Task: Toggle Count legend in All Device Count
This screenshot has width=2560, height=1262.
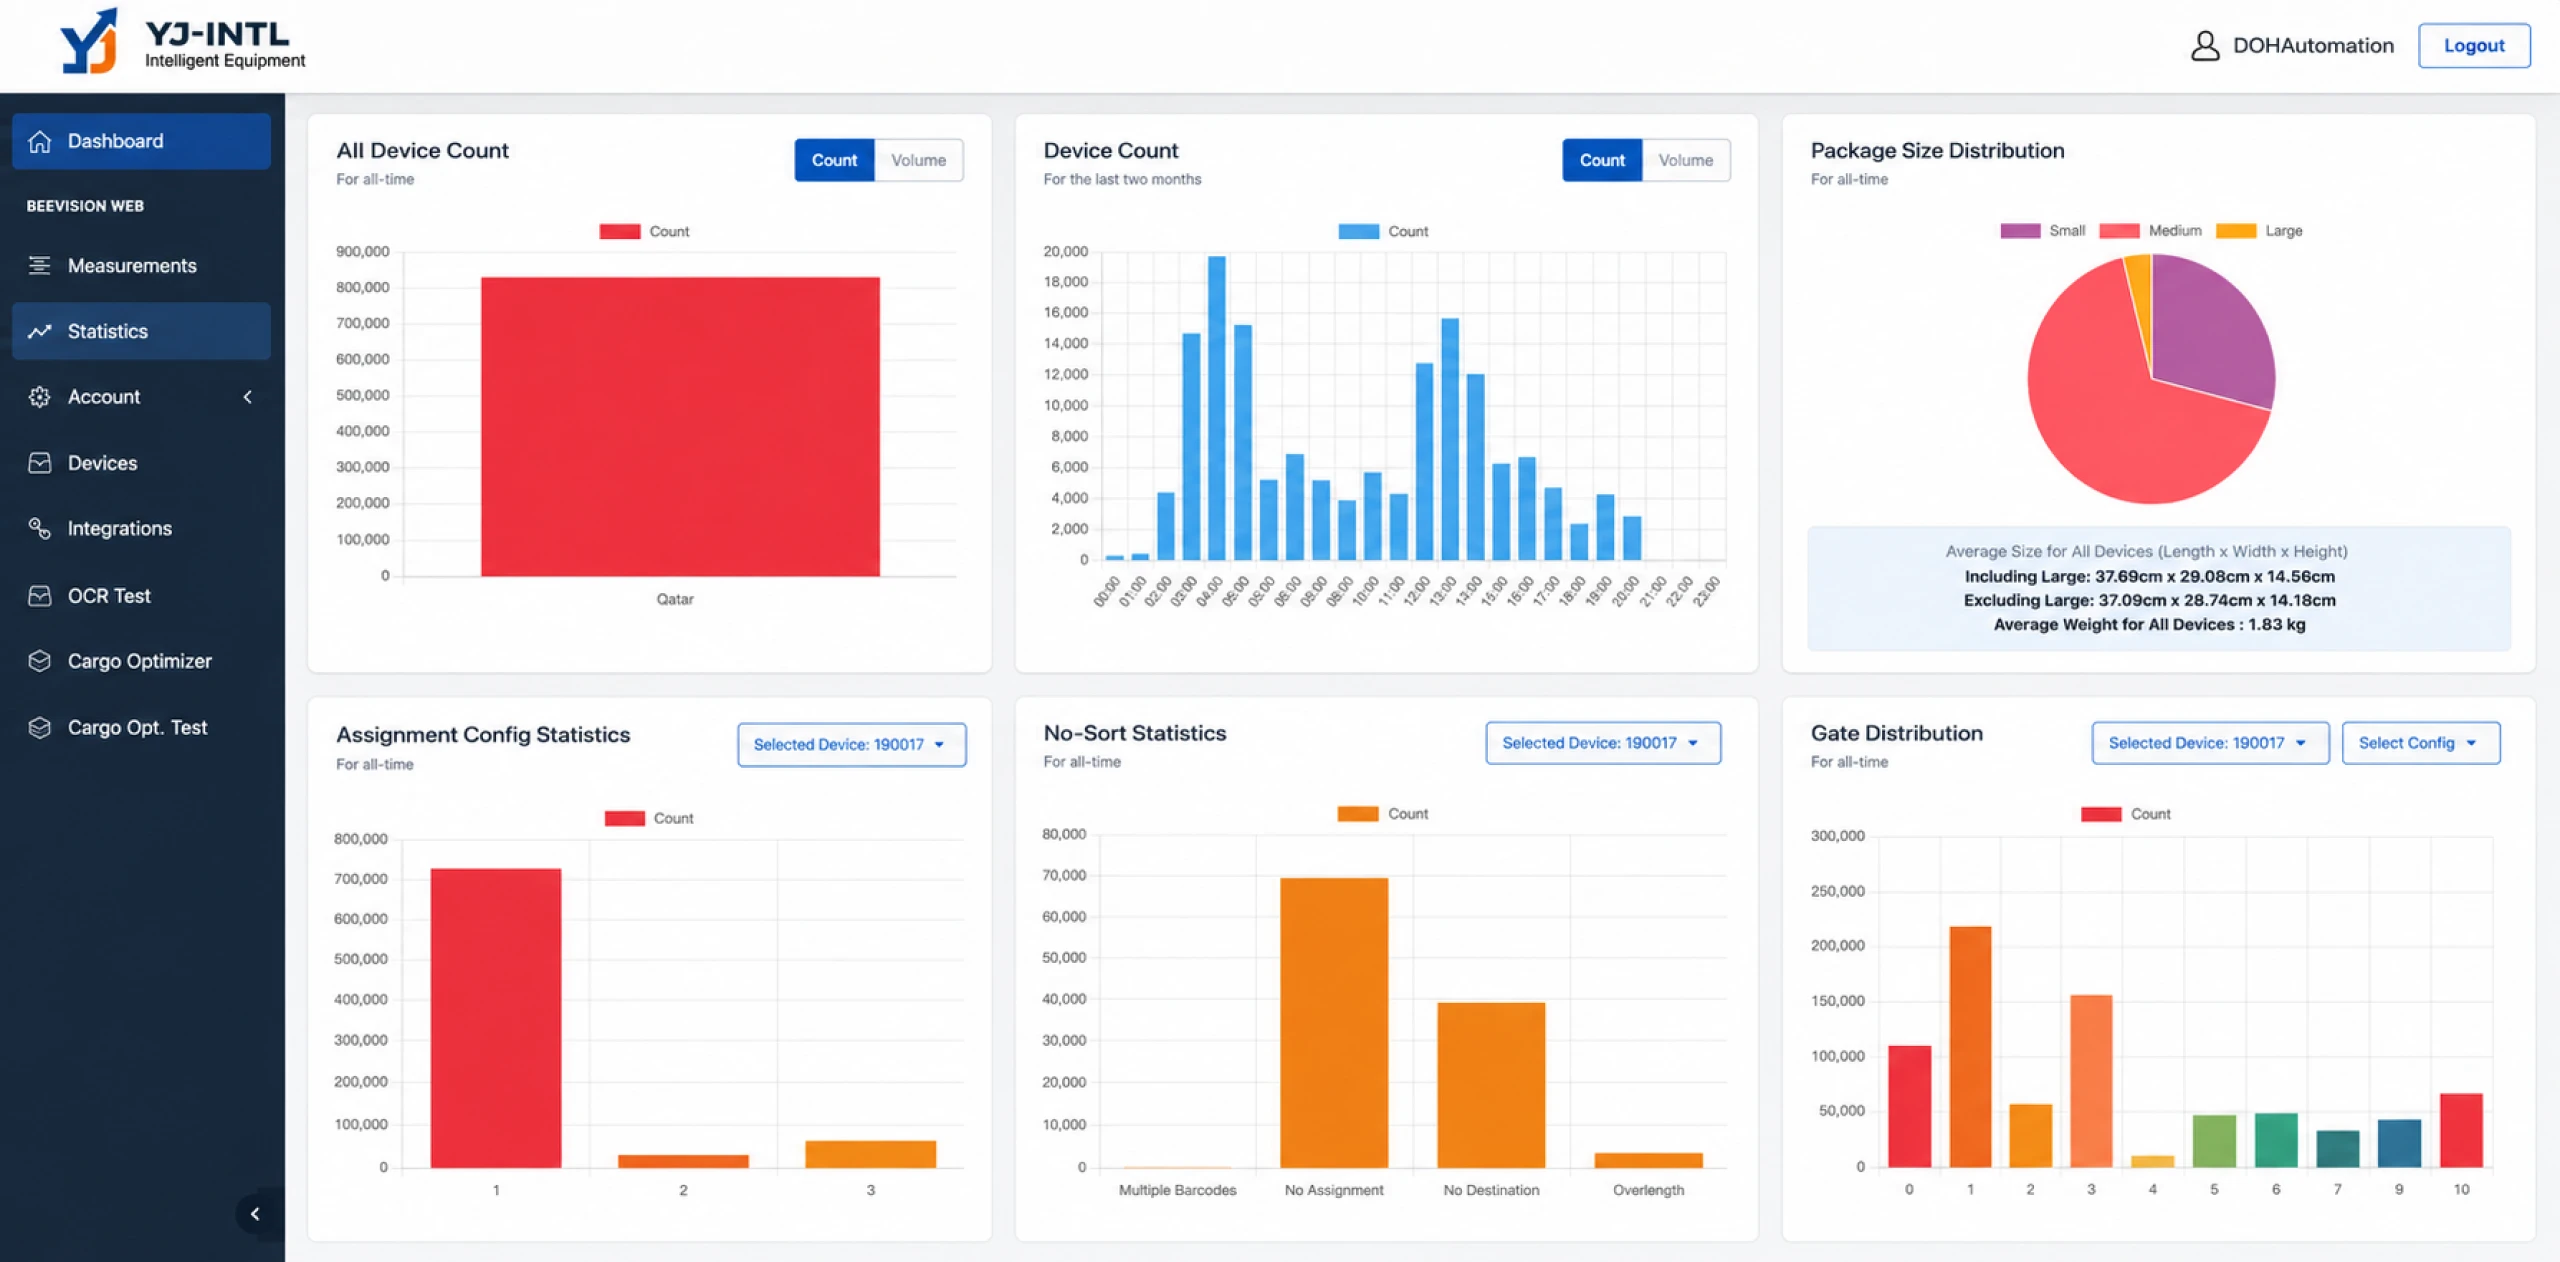Action: coord(644,231)
